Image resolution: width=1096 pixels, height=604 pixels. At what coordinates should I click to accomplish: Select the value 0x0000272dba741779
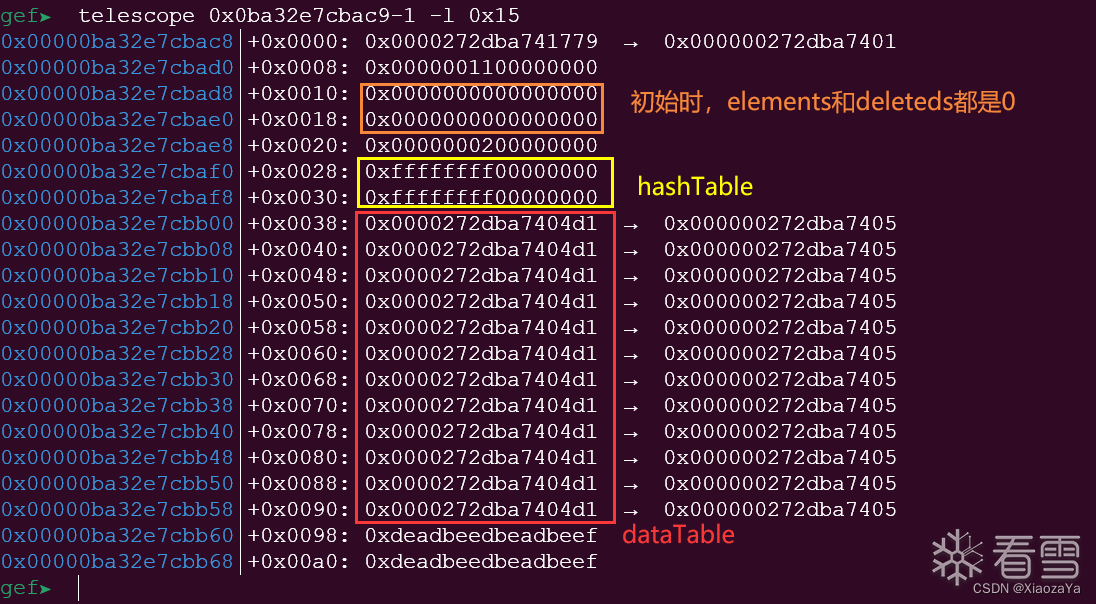coord(481,42)
